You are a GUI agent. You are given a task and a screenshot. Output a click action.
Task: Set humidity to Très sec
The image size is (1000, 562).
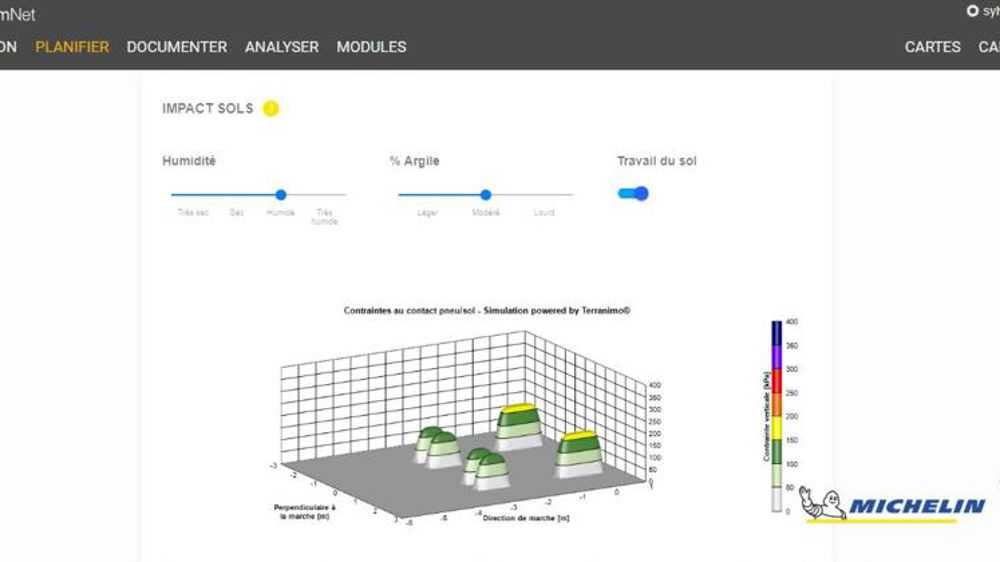point(193,212)
